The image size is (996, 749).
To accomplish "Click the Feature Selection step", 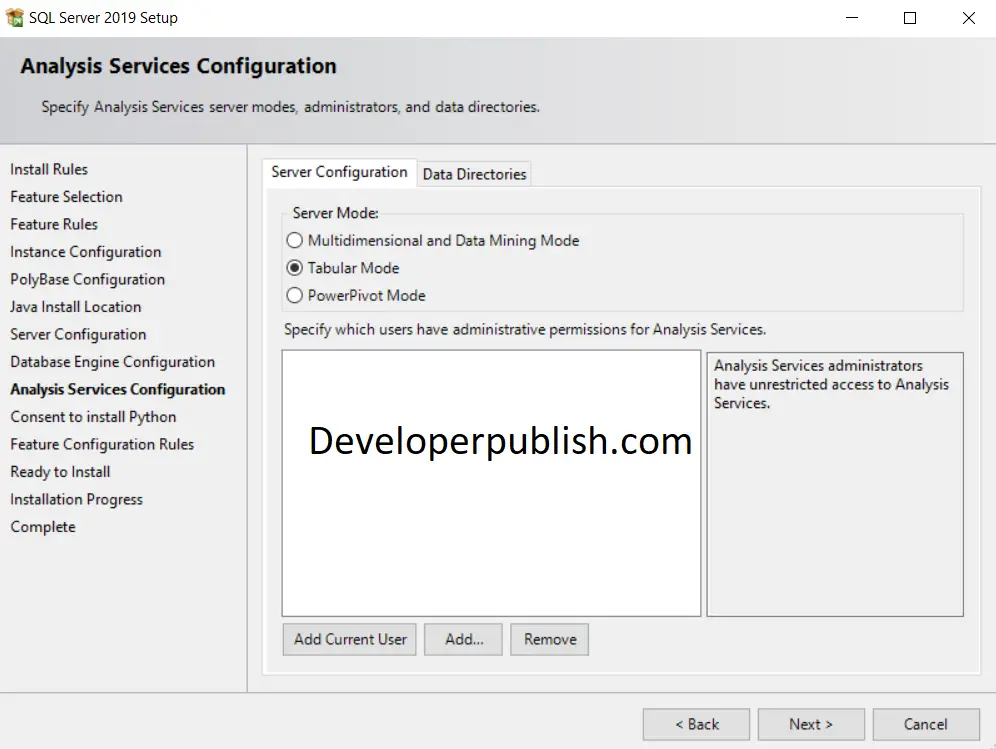I will (x=66, y=197).
